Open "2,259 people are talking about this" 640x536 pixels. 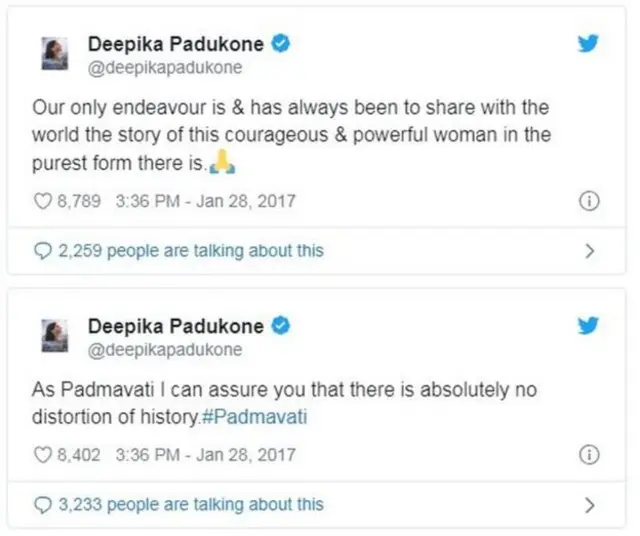[x=188, y=250]
